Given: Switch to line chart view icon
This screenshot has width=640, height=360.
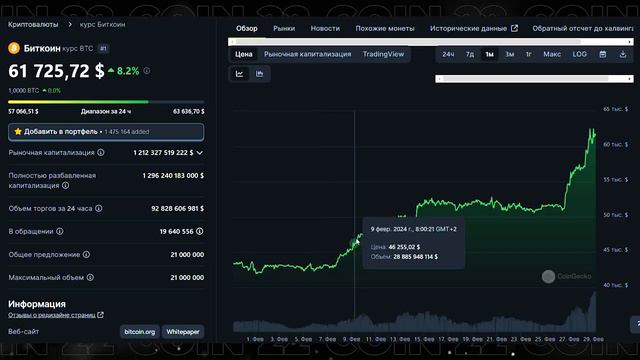Looking at the screenshot, I should 240,74.
